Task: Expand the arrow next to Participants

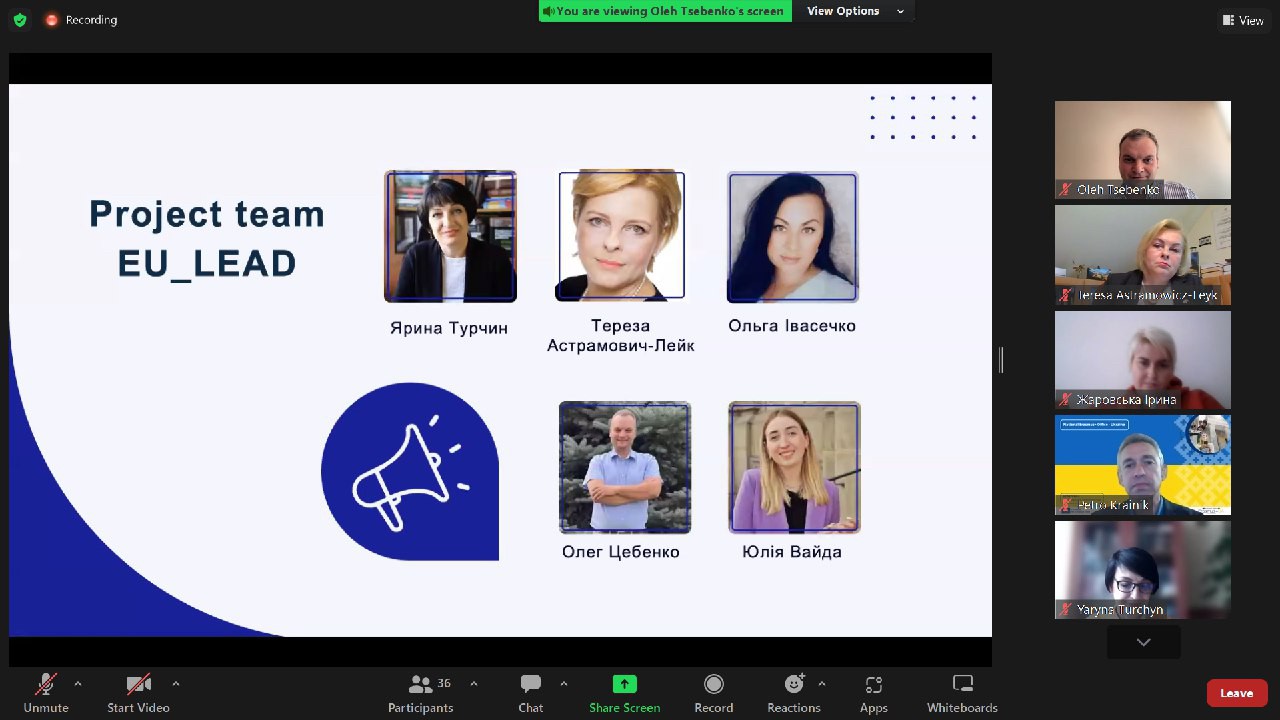Action: 474,684
